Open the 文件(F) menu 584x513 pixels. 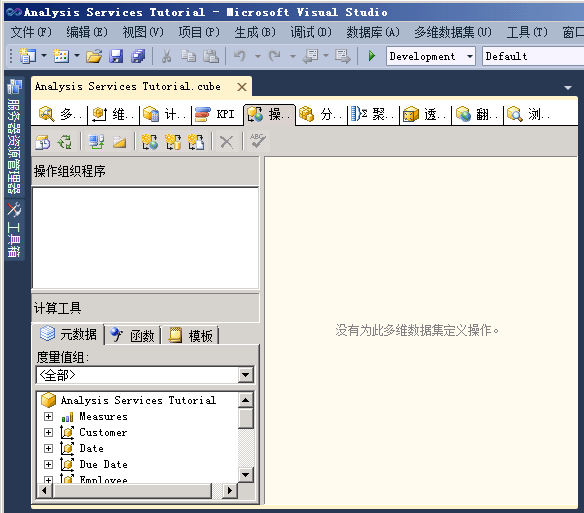pos(31,32)
